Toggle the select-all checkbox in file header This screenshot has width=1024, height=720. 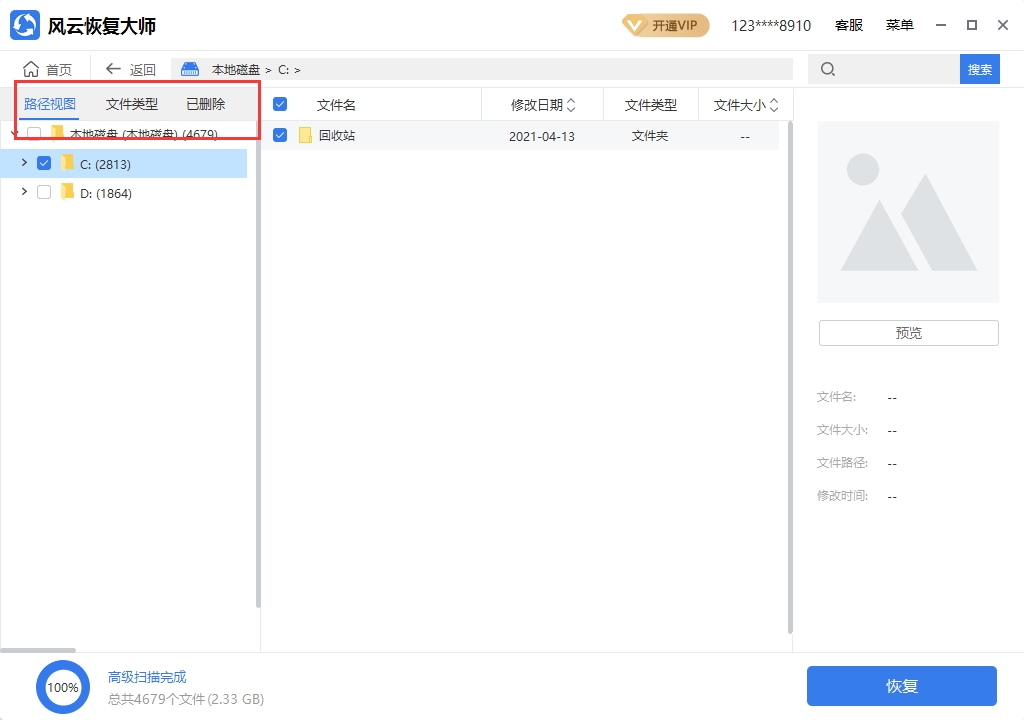pyautogui.click(x=280, y=105)
